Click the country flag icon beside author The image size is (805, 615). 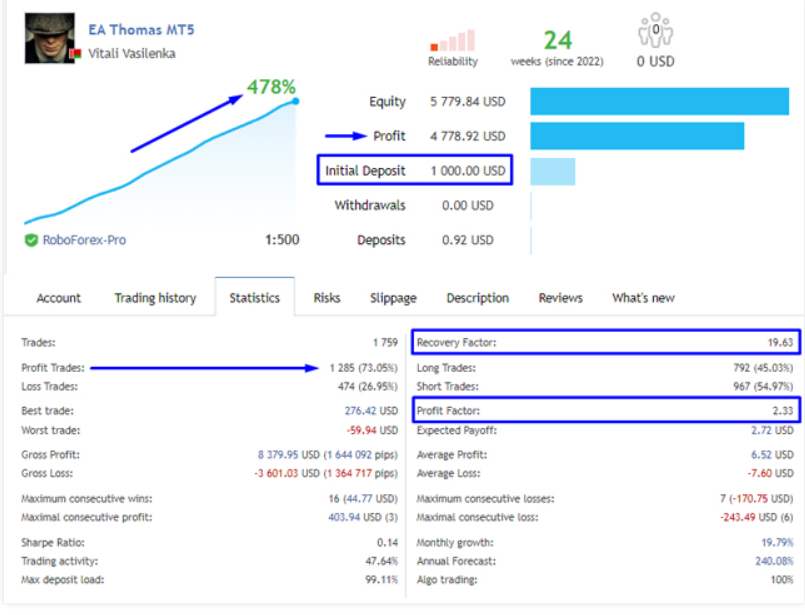pyautogui.click(x=76, y=55)
